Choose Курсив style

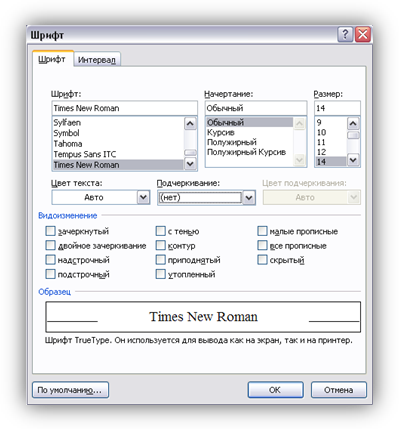point(249,132)
